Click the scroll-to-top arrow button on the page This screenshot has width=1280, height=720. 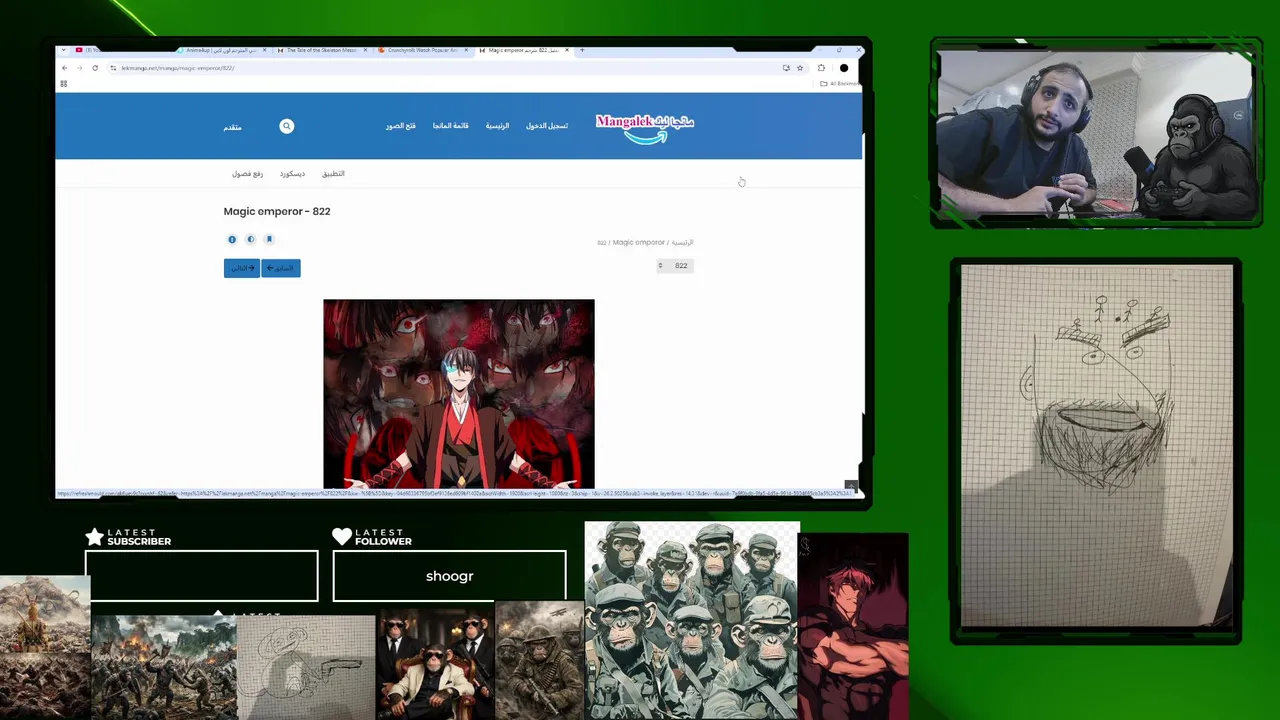tap(851, 486)
